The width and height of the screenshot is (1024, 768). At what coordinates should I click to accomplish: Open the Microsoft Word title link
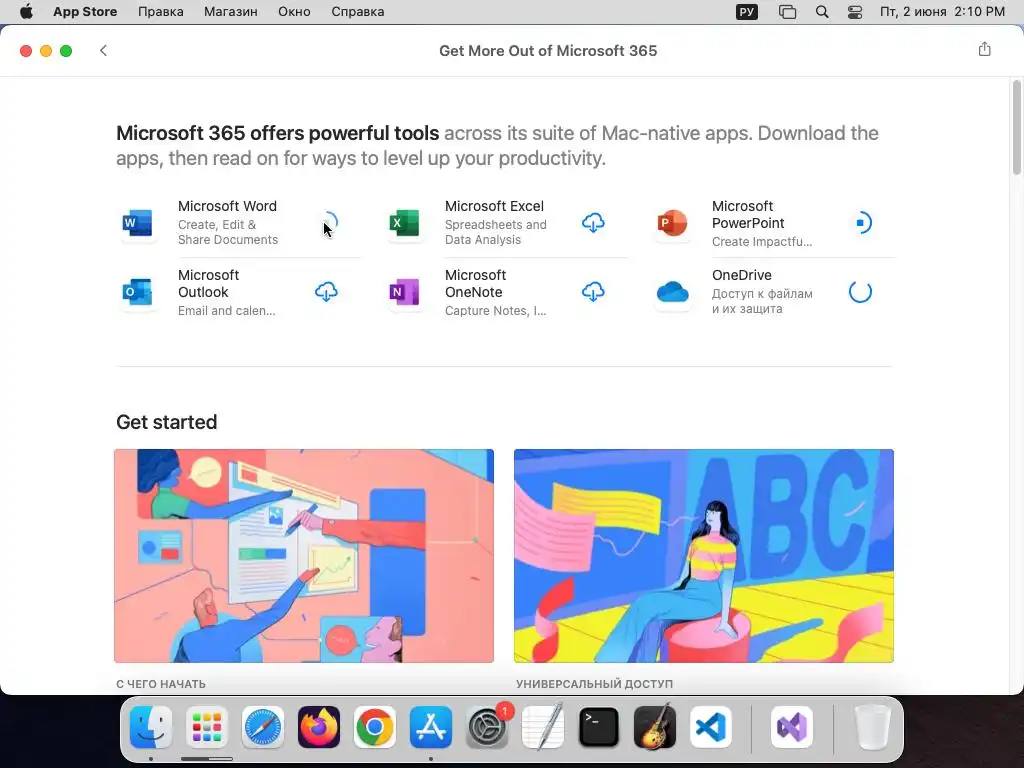click(227, 206)
